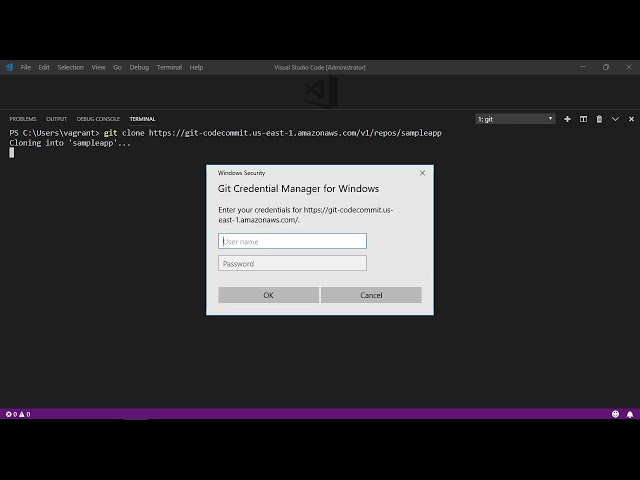Split the terminal pane
The width and height of the screenshot is (640, 480).
583,119
